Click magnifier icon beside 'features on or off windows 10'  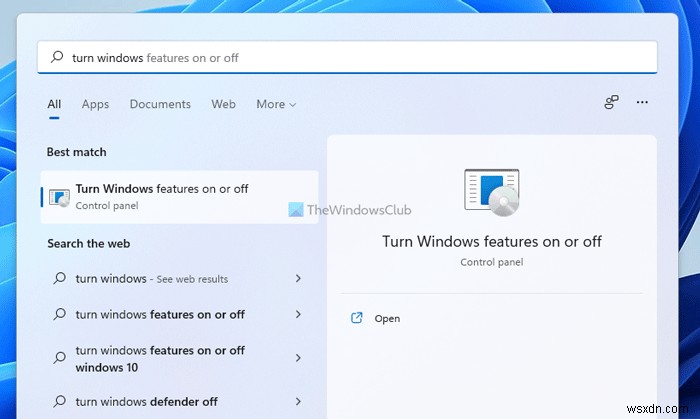(59, 358)
